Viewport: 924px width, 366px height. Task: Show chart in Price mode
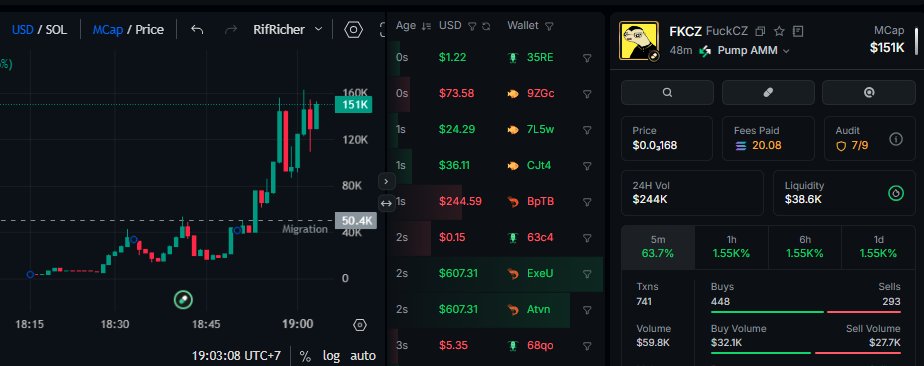coord(150,29)
